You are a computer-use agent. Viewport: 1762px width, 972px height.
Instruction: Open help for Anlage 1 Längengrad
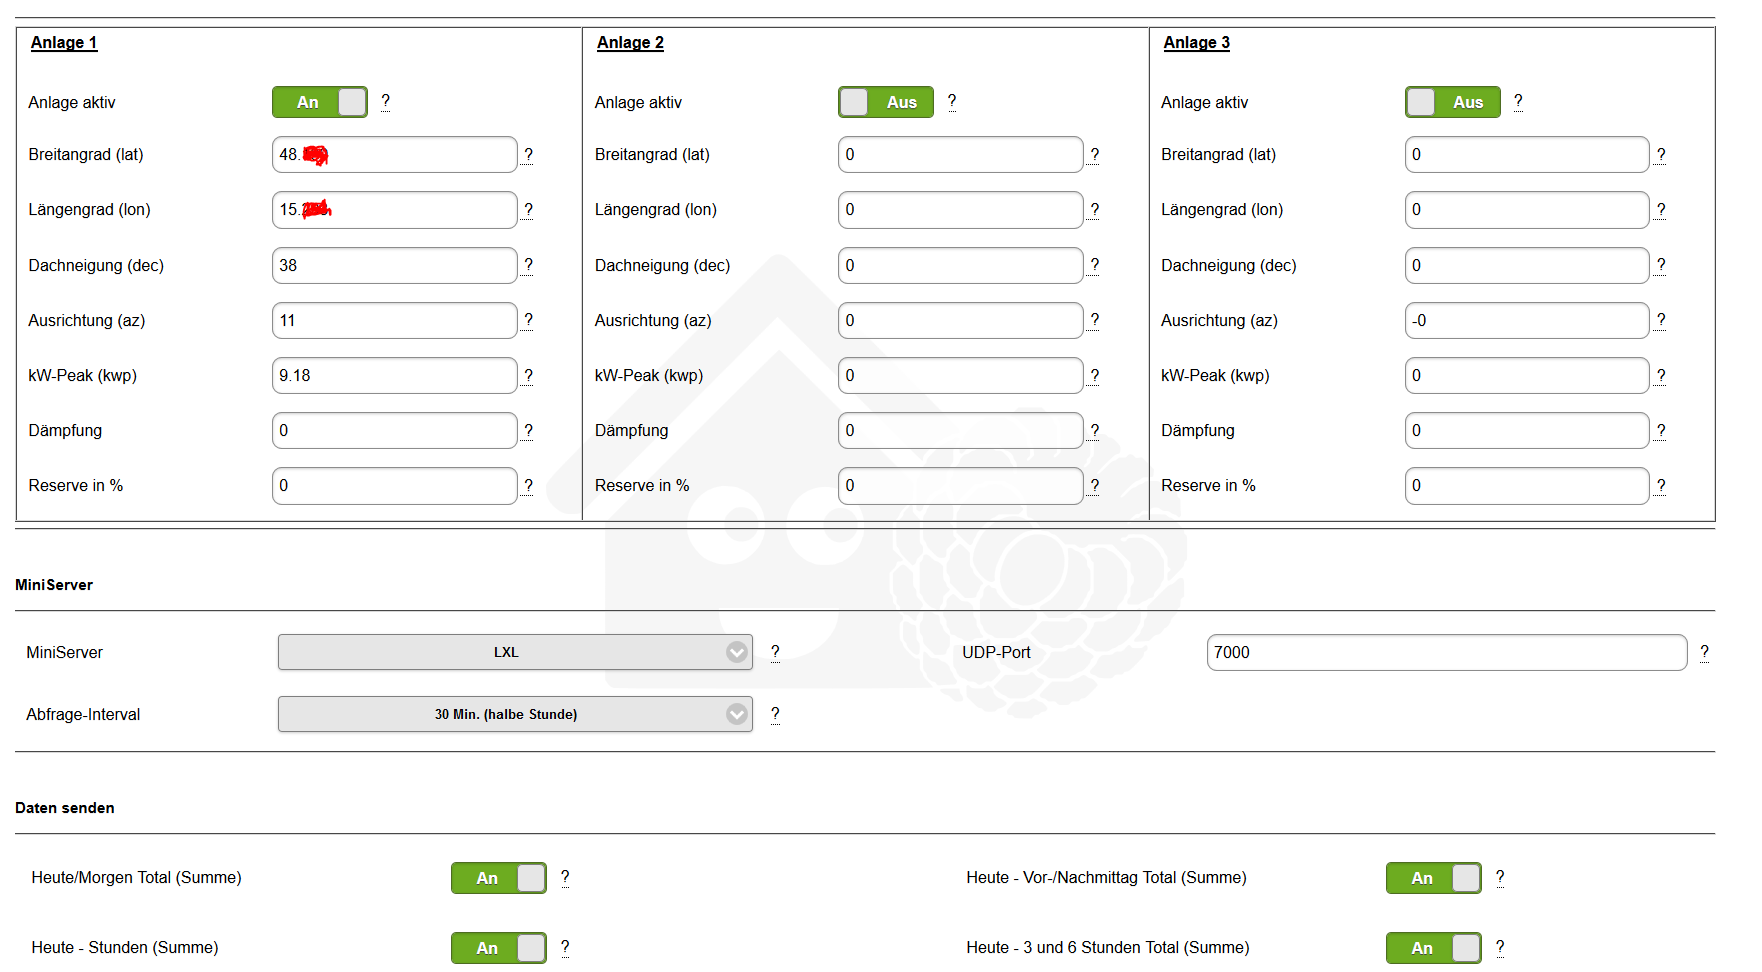(x=528, y=210)
